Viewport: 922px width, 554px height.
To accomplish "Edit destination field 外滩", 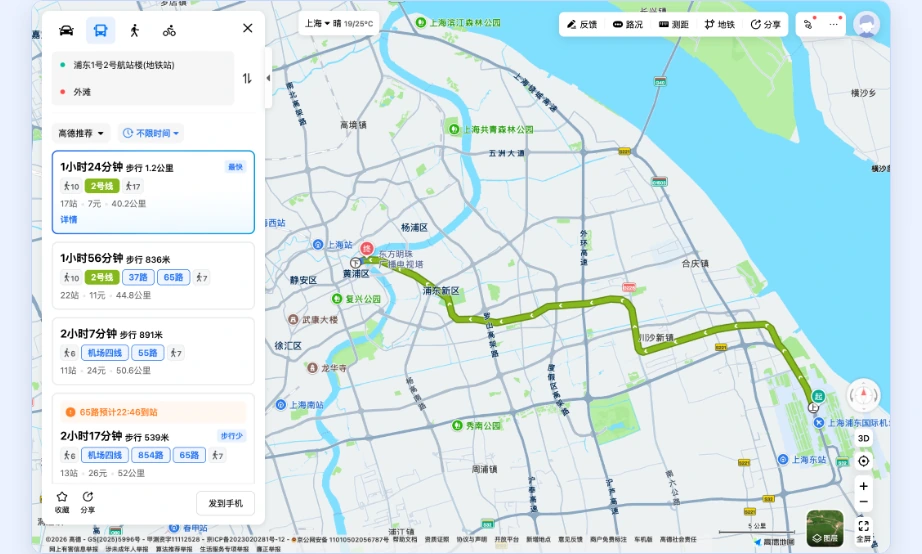I will tap(143, 92).
